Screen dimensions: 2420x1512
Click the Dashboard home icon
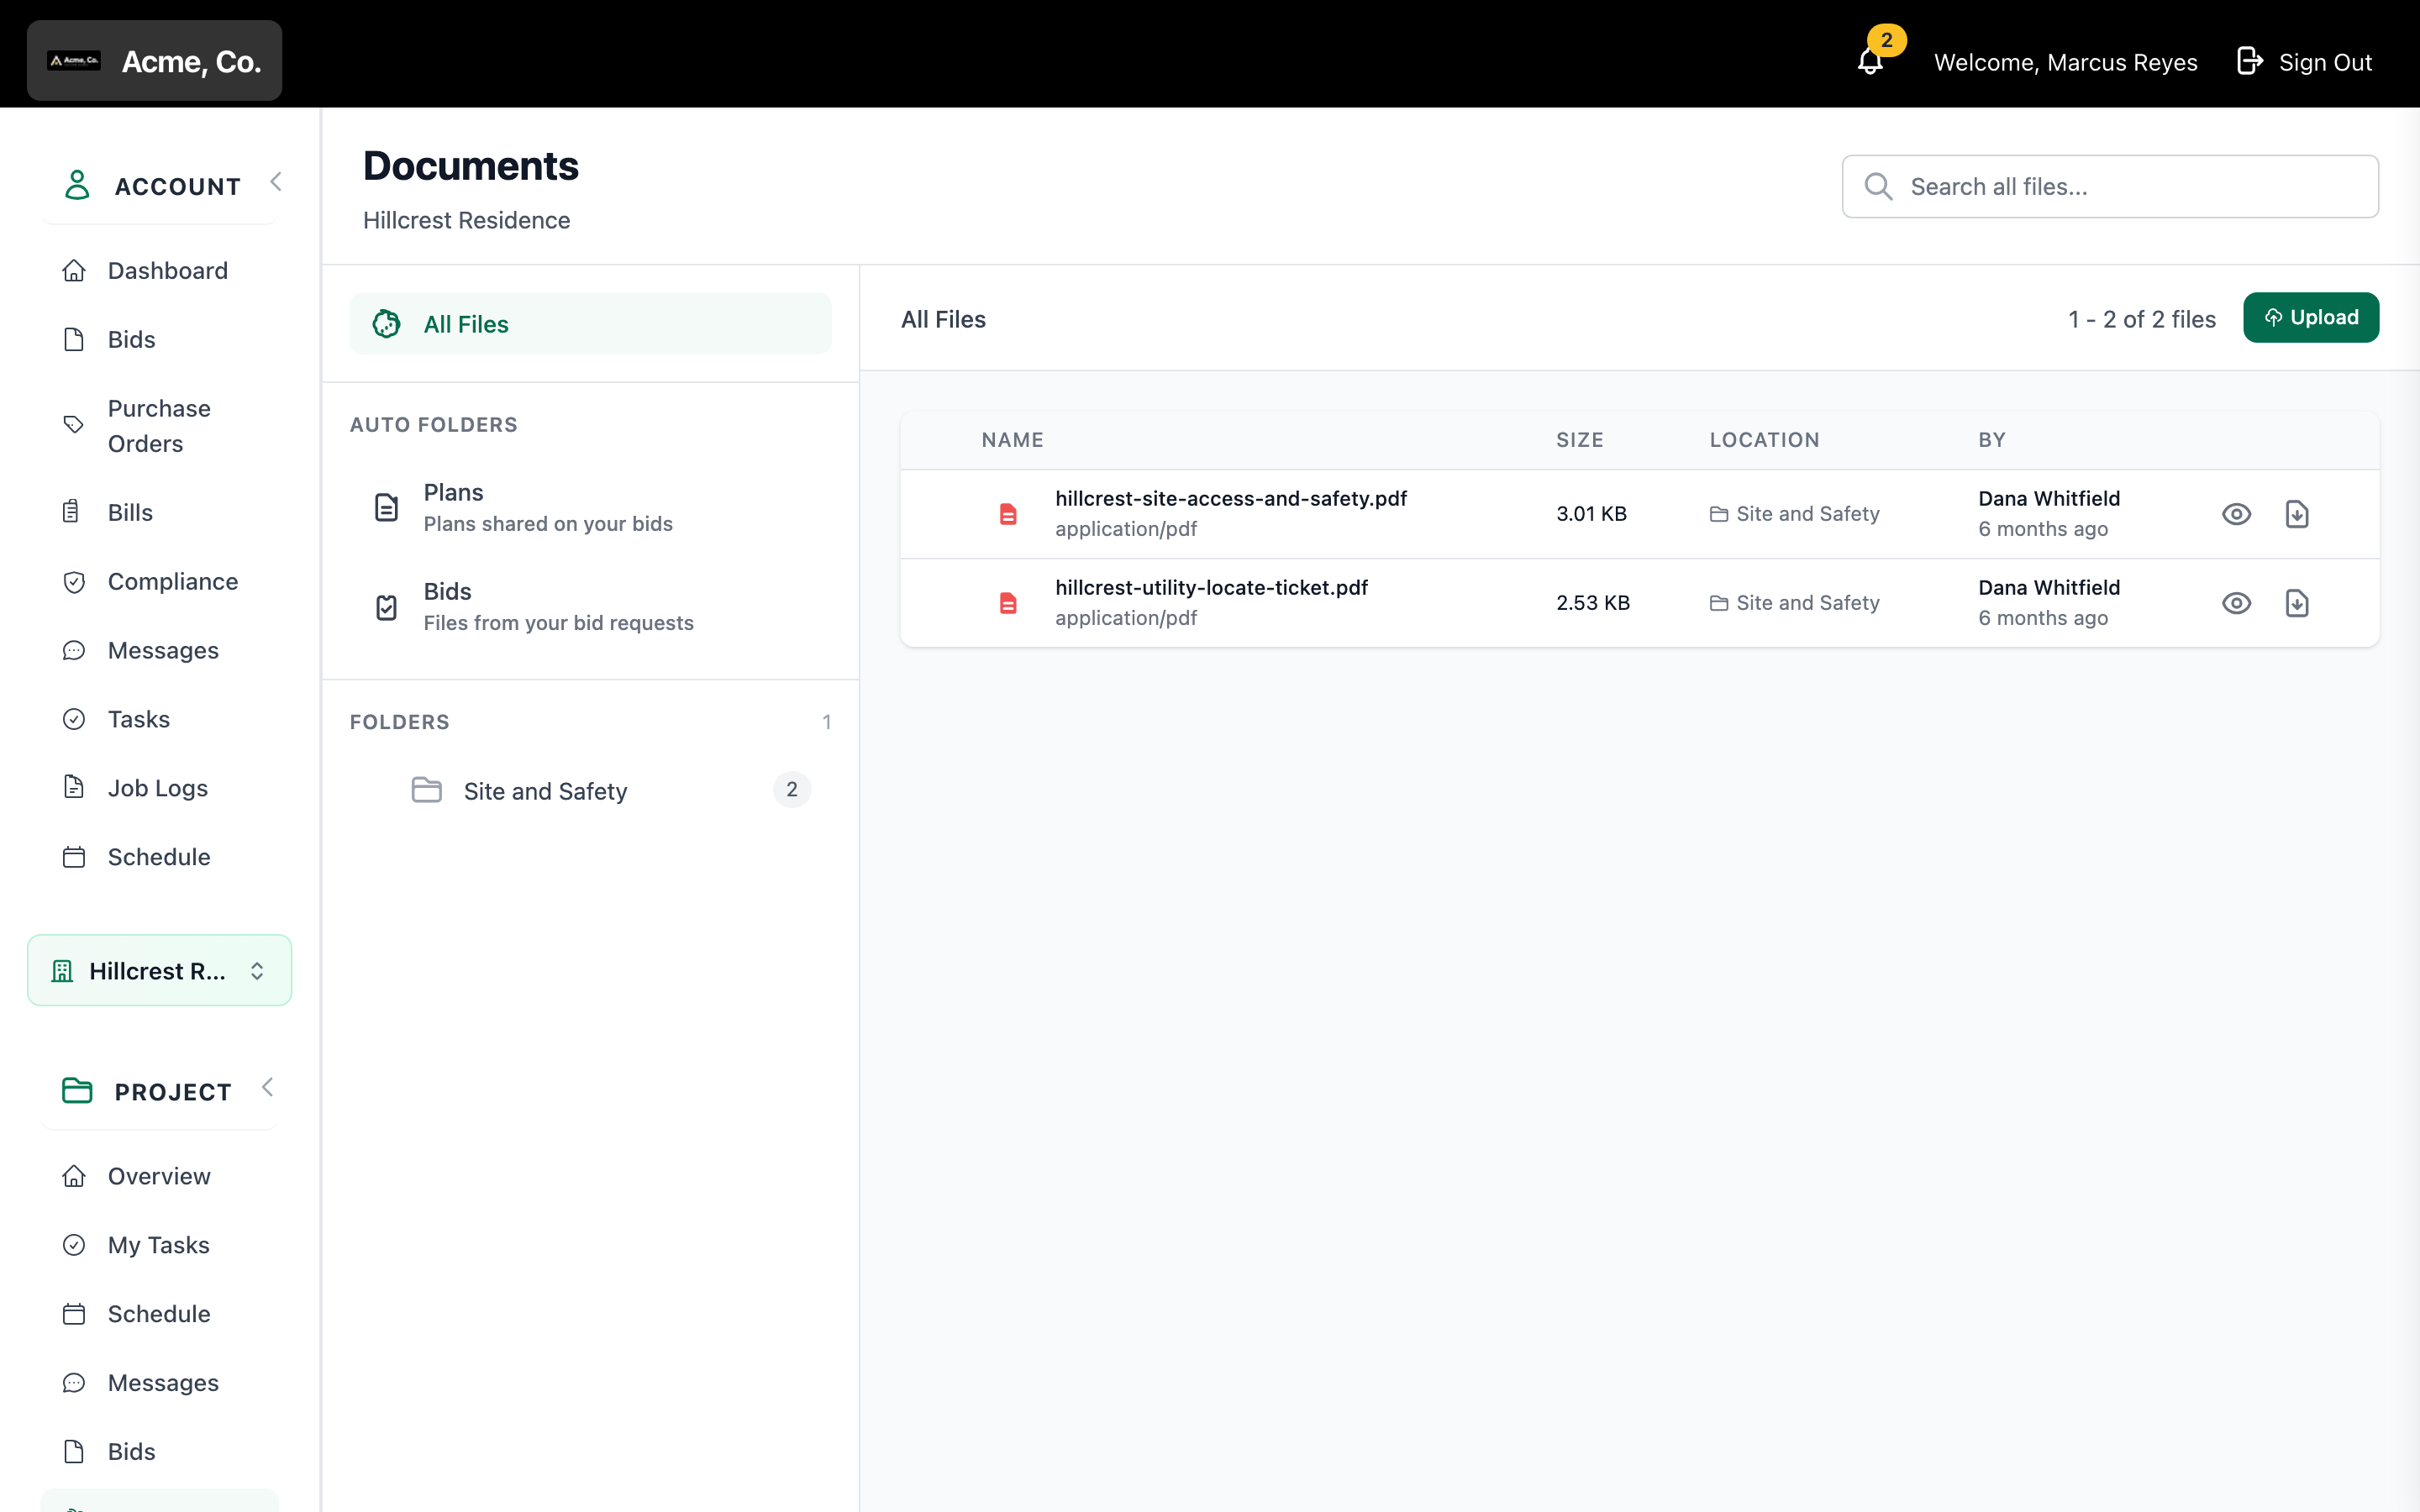pos(74,270)
